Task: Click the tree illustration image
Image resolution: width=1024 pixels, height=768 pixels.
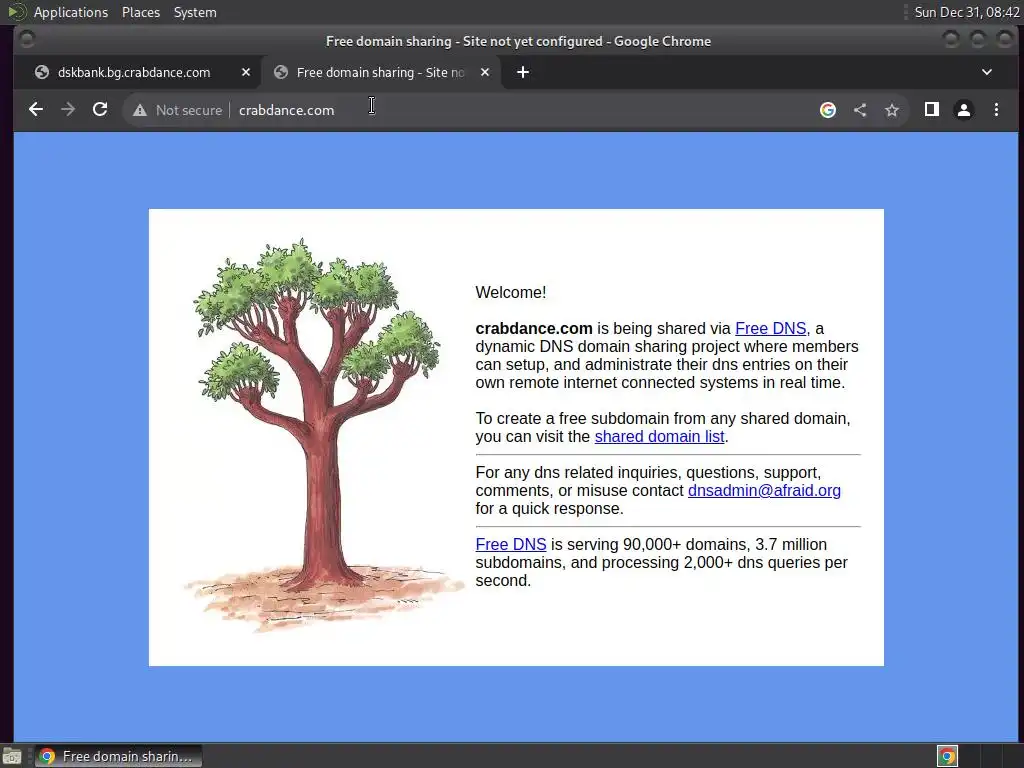Action: click(323, 435)
